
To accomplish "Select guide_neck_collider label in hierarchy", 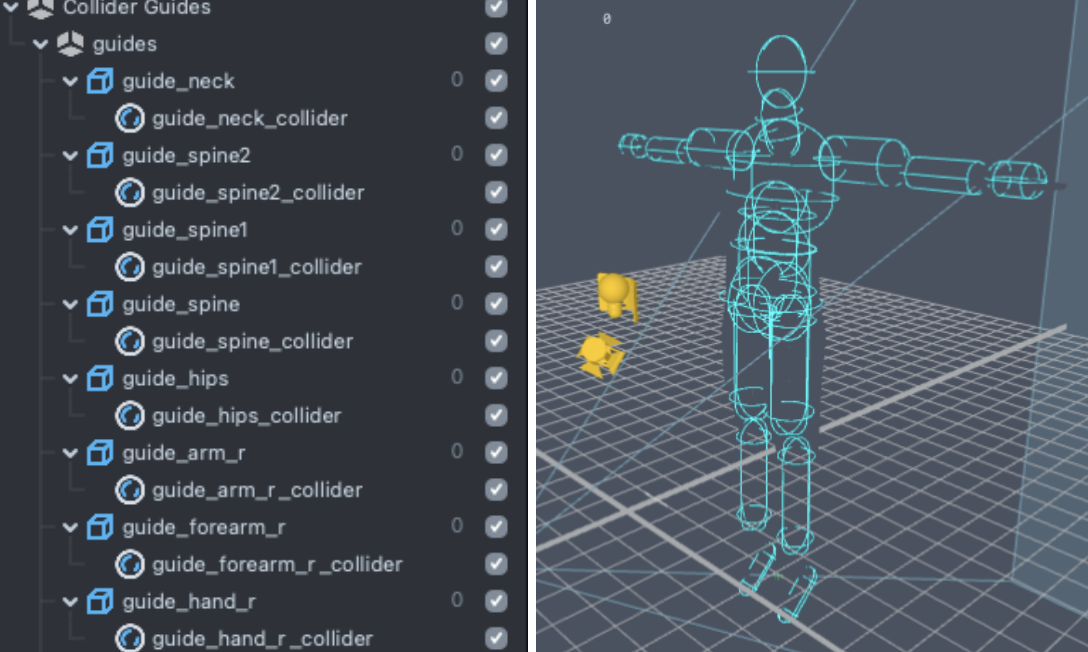I will [250, 119].
